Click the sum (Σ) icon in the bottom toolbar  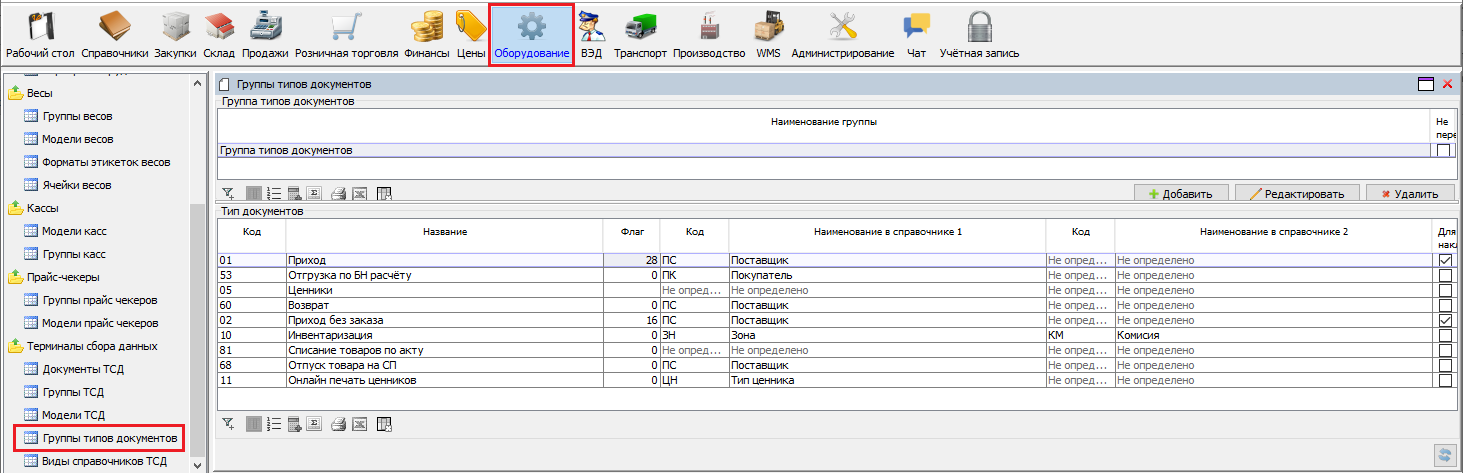[x=316, y=424]
